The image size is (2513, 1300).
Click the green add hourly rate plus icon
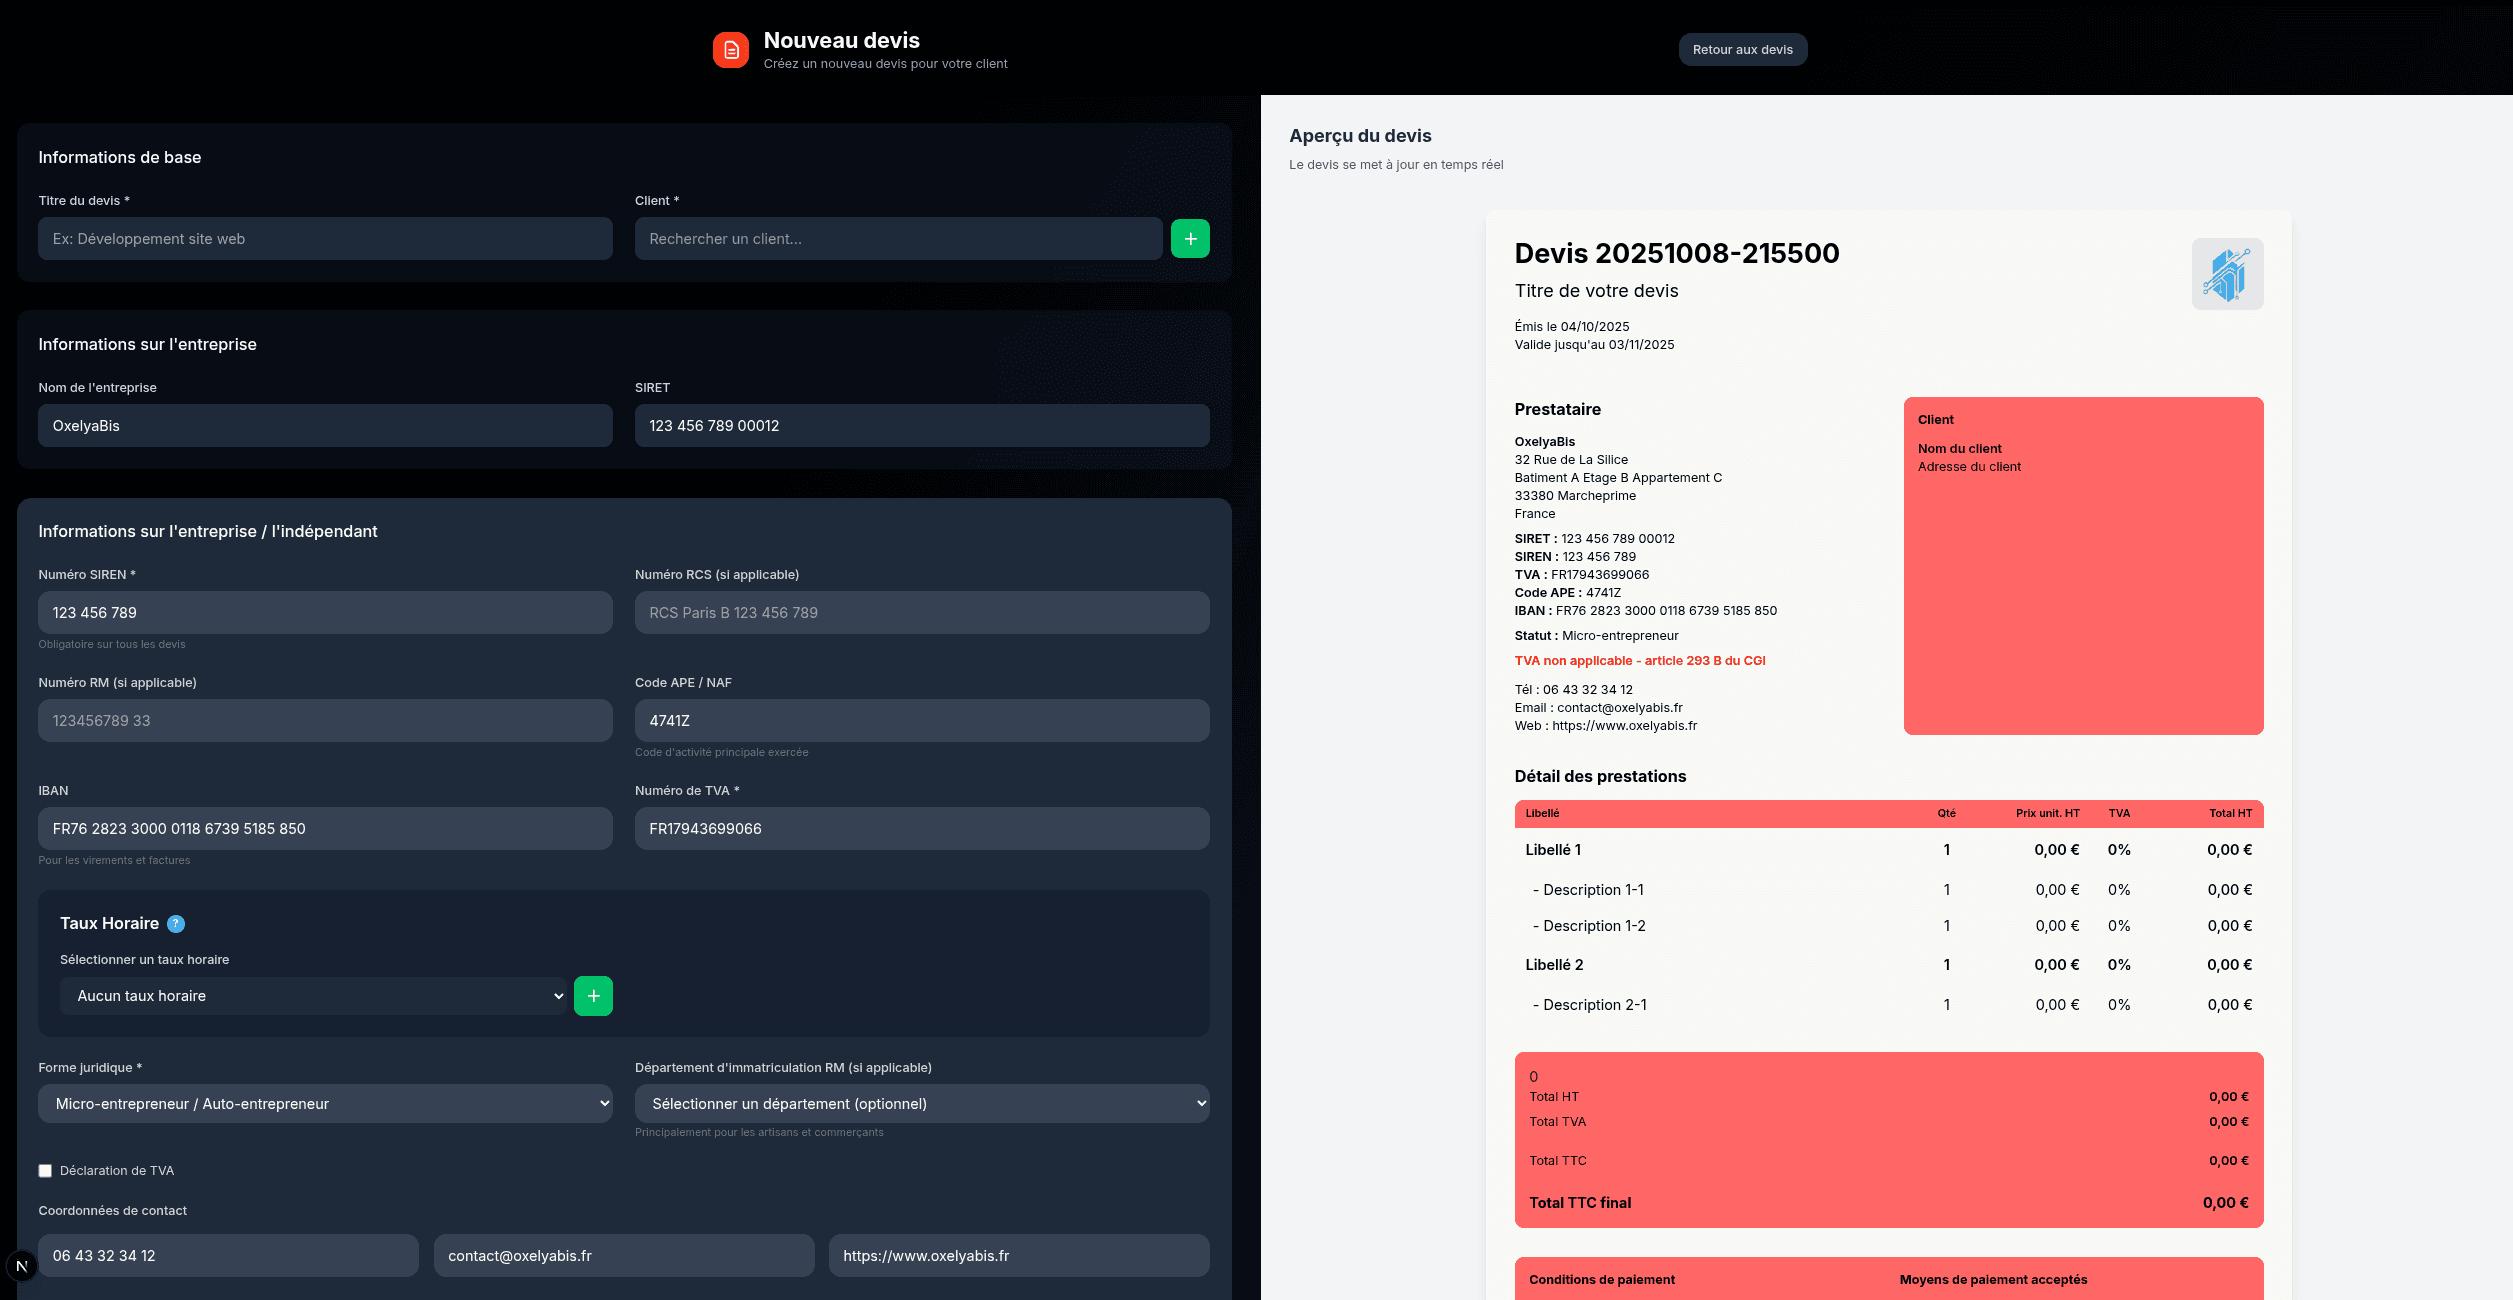point(593,996)
